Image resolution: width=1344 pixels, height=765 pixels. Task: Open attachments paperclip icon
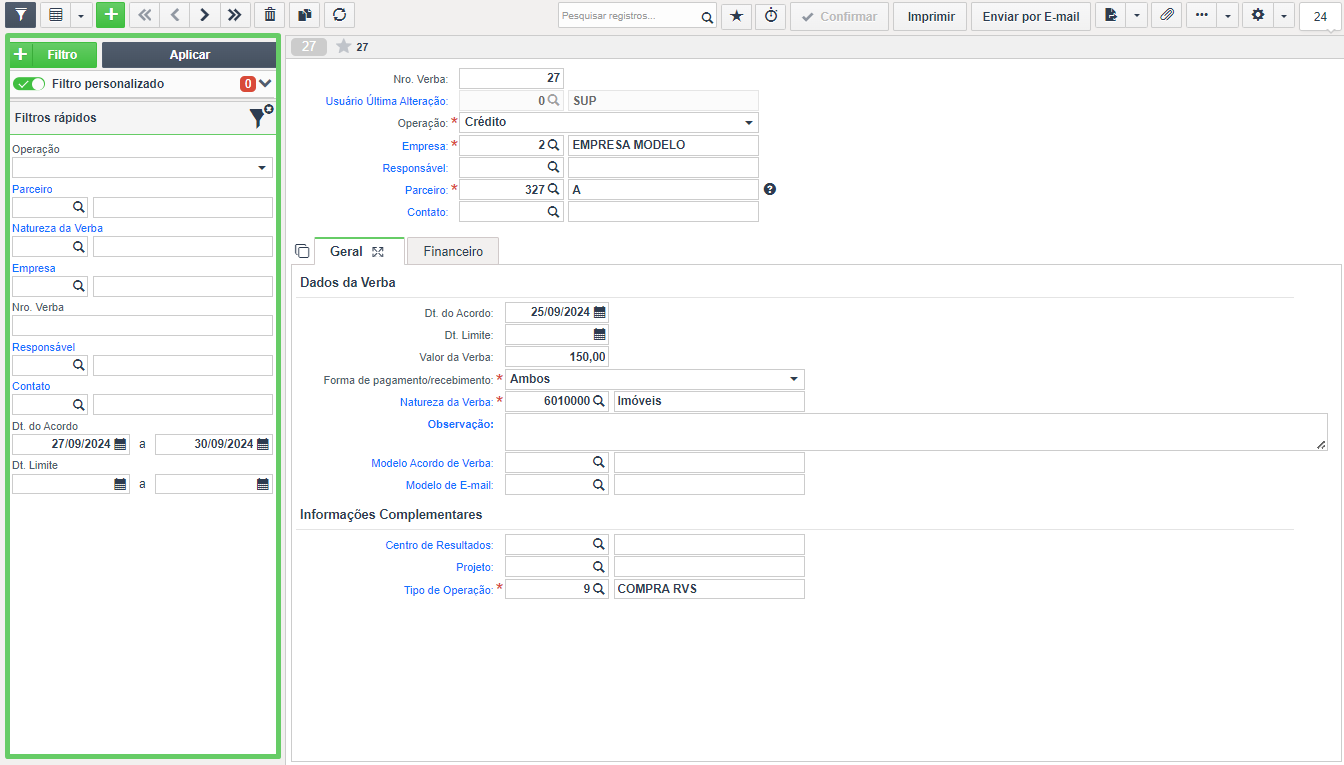click(x=1167, y=16)
